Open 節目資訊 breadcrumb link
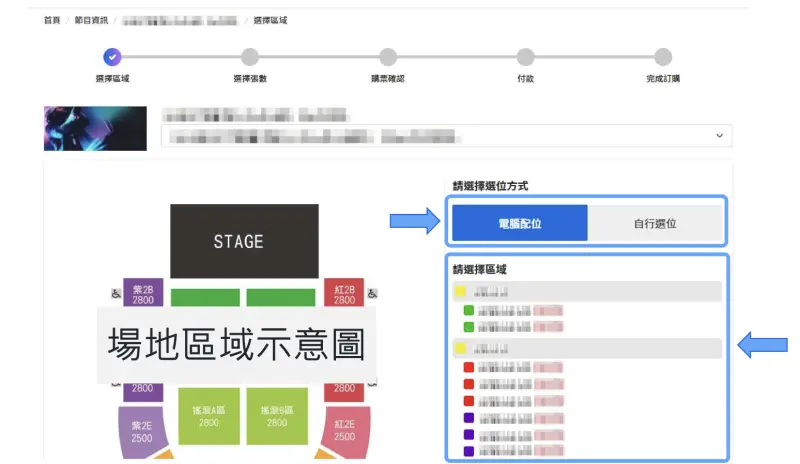The image size is (800, 464). pyautogui.click(x=91, y=20)
